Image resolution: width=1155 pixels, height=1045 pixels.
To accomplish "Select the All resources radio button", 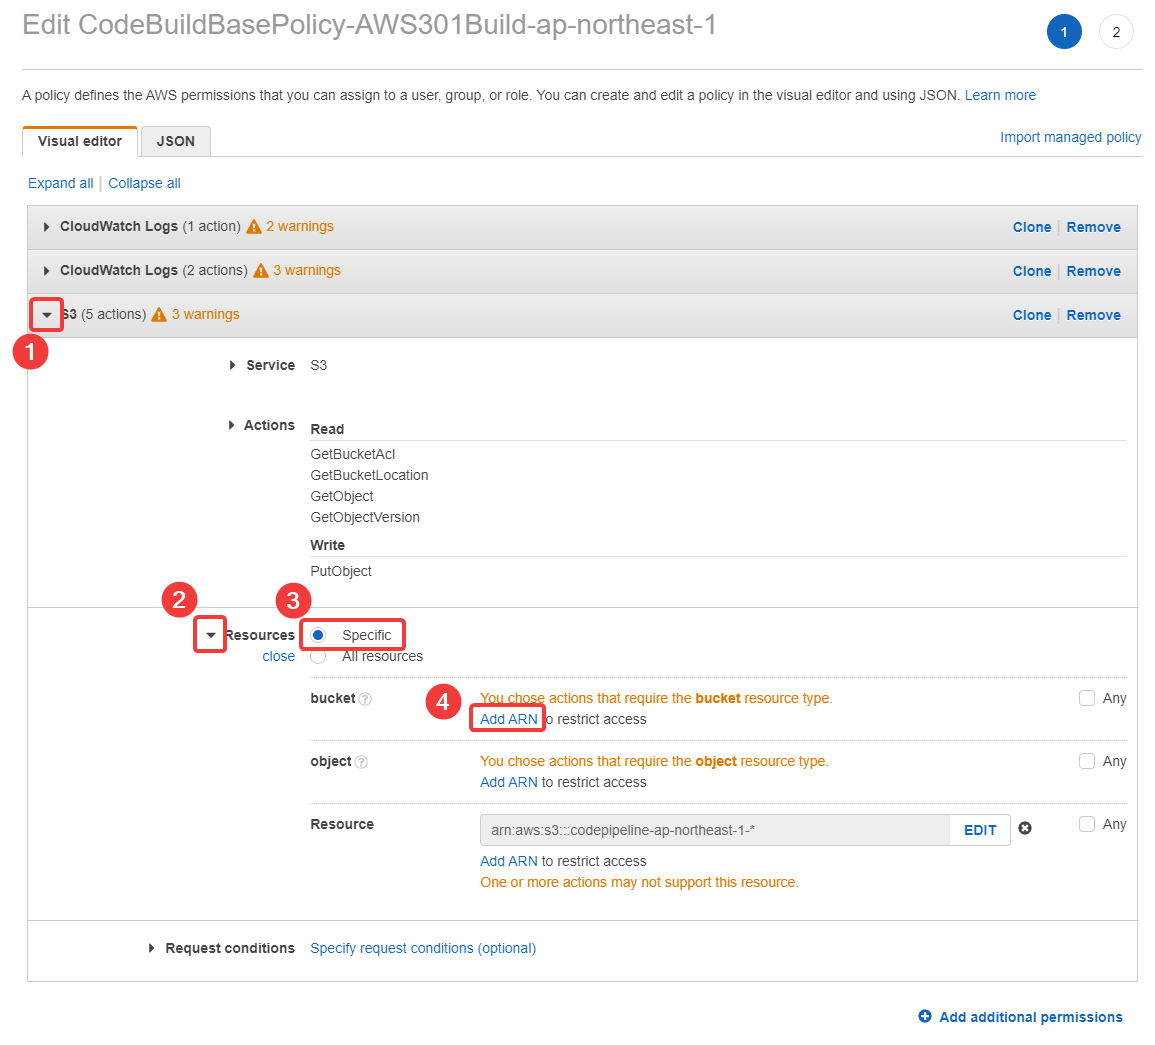I will pyautogui.click(x=318, y=656).
